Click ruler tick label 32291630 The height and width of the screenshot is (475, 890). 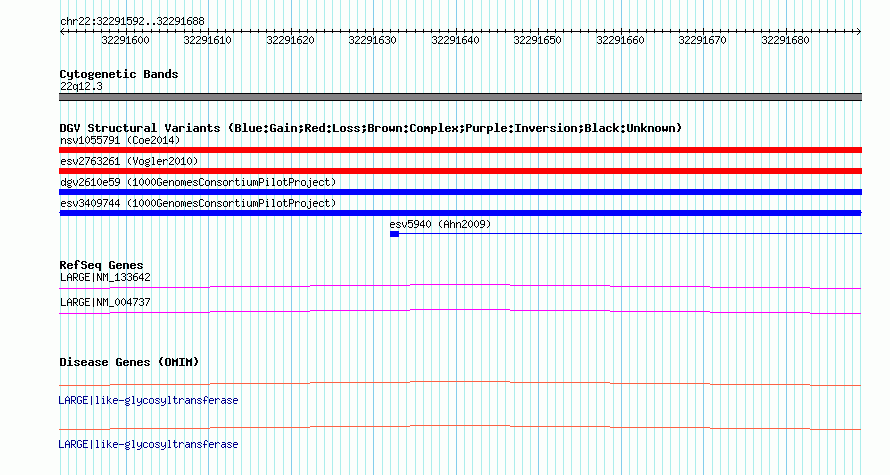pyautogui.click(x=372, y=40)
